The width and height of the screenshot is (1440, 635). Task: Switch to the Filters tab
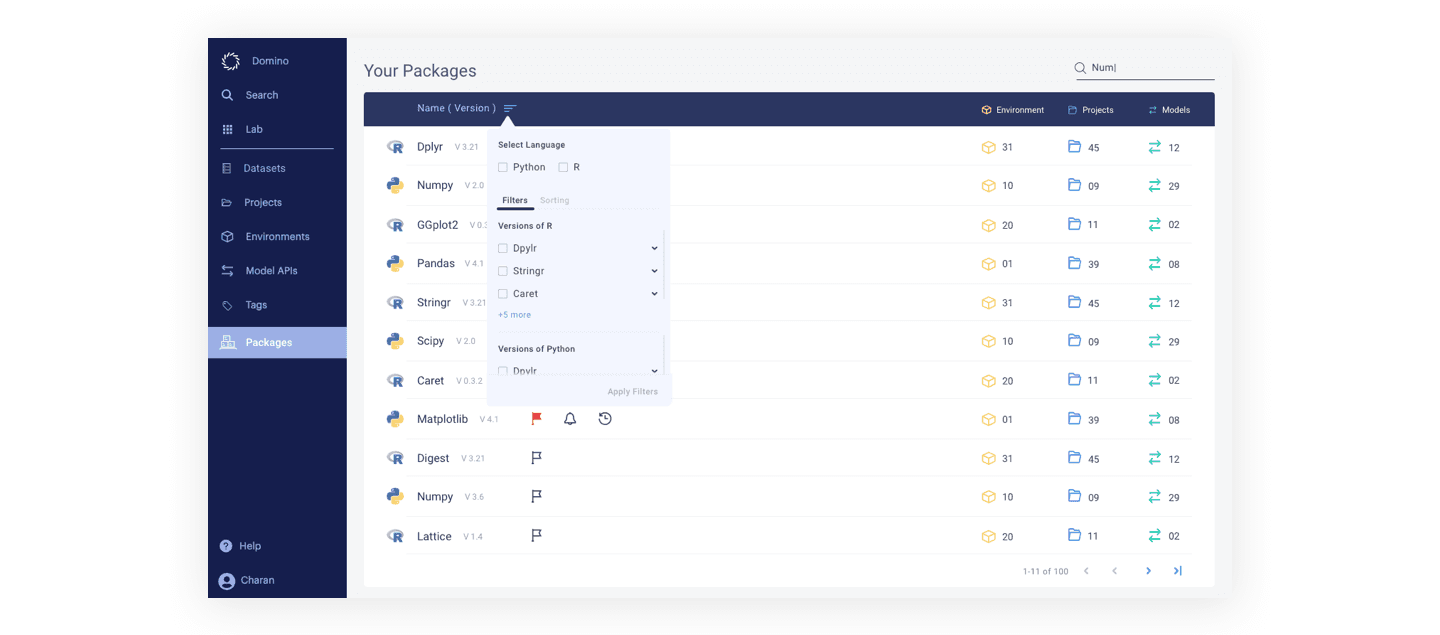[515, 200]
